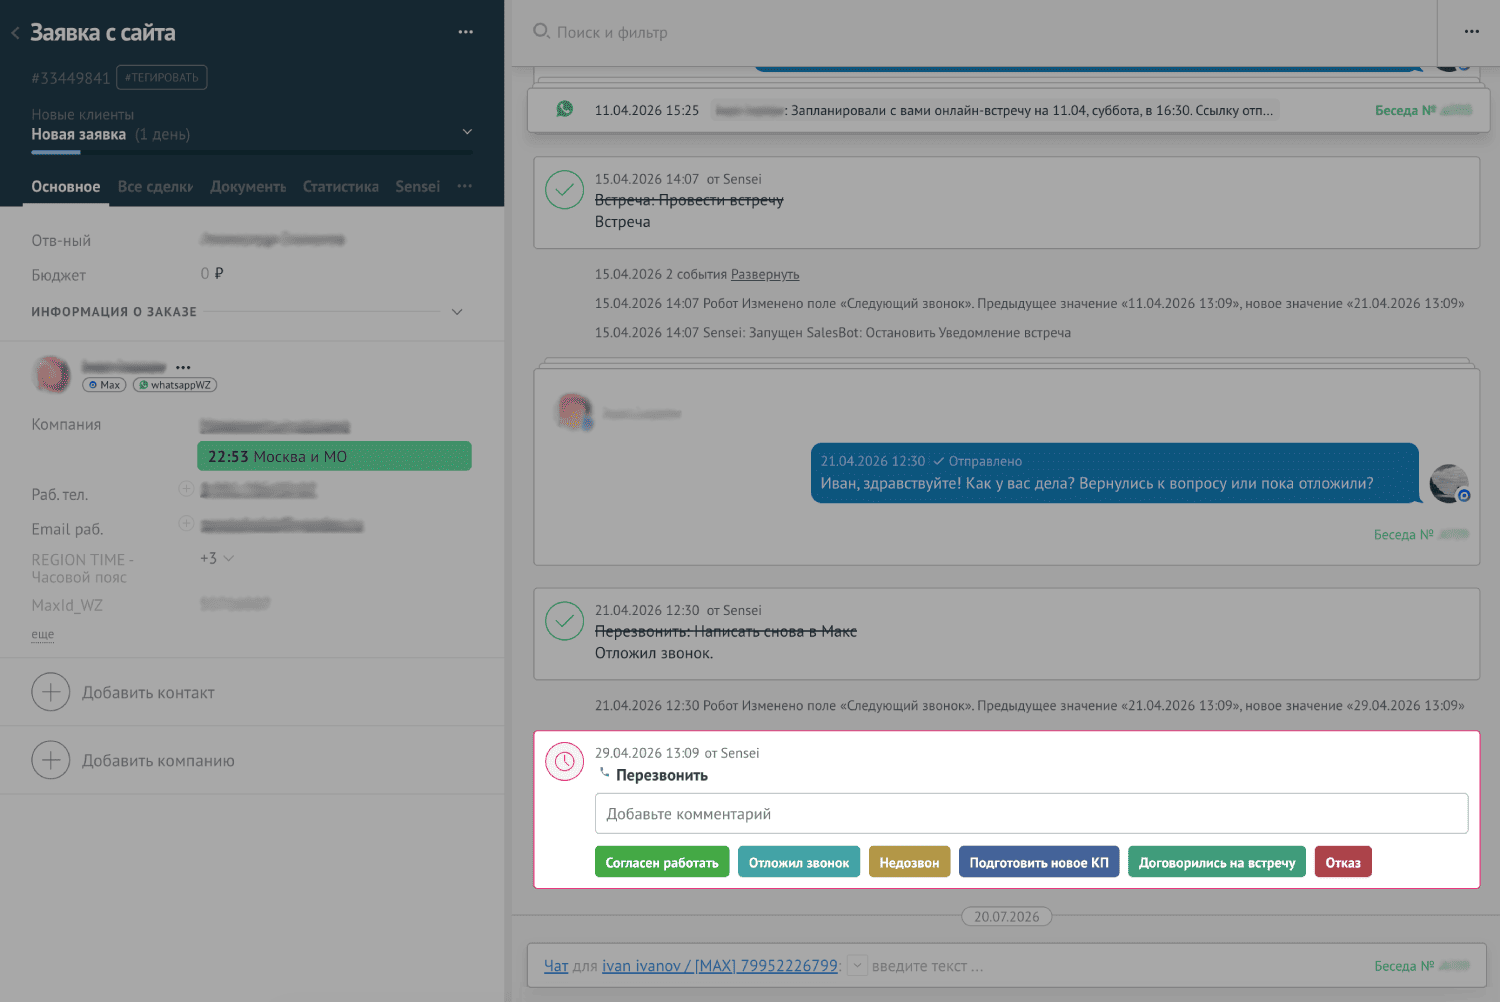Click the completed checkmark of the Встреча task
The image size is (1500, 1002).
[564, 190]
